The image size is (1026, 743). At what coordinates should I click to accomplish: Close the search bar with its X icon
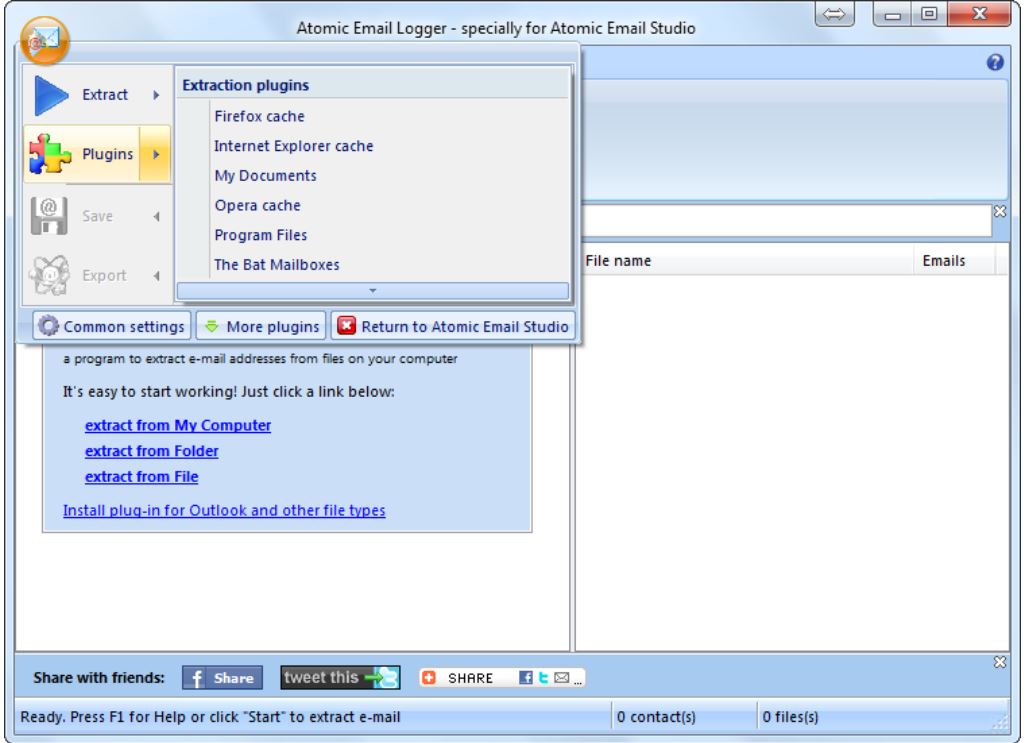point(1000,211)
